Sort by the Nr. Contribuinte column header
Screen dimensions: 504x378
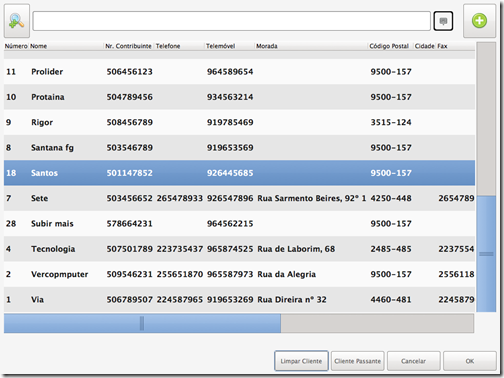[129, 46]
